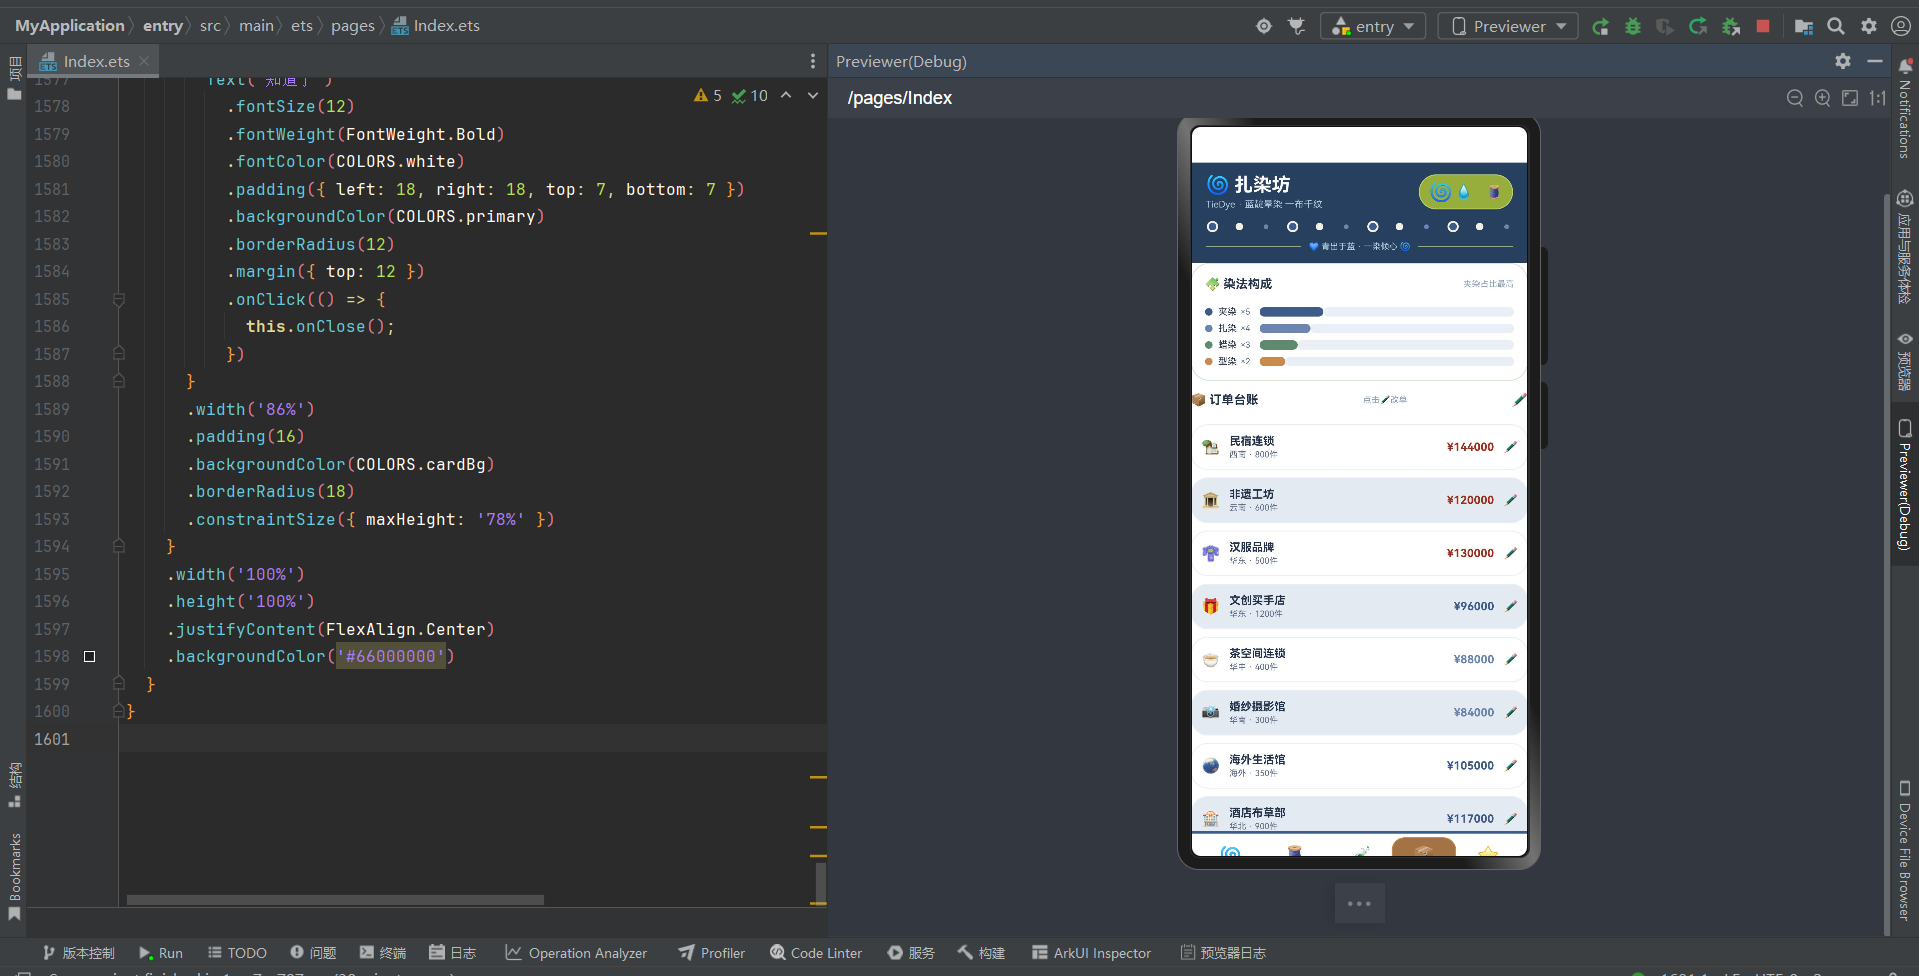
Task: Zoom out the previewer
Action: click(1795, 97)
